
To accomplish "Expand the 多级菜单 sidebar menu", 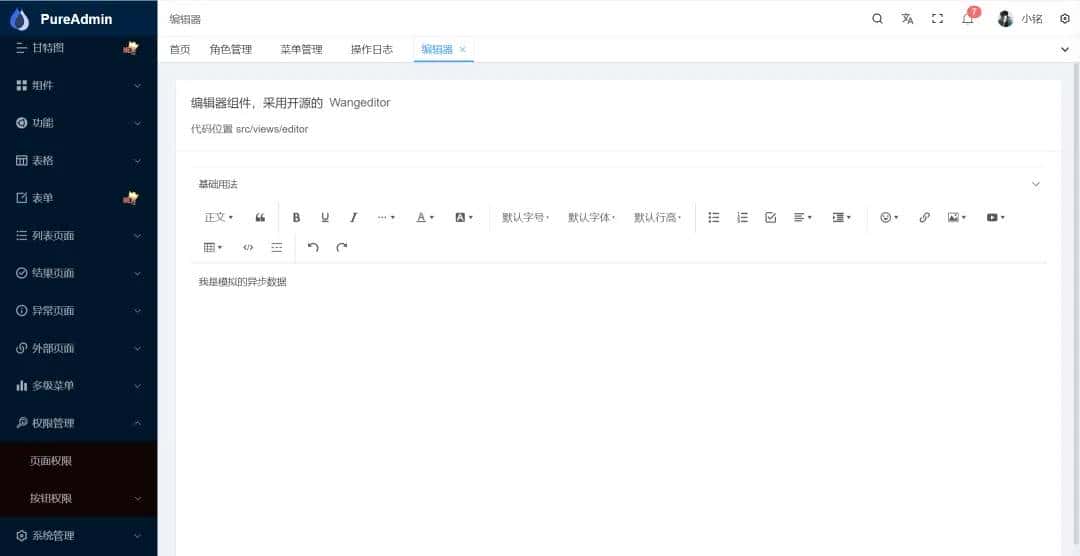I will pos(79,386).
